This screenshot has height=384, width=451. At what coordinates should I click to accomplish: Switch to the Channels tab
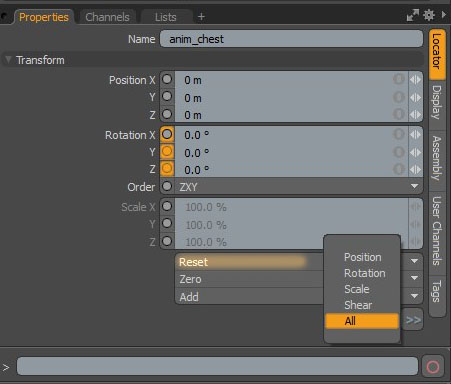[x=107, y=17]
